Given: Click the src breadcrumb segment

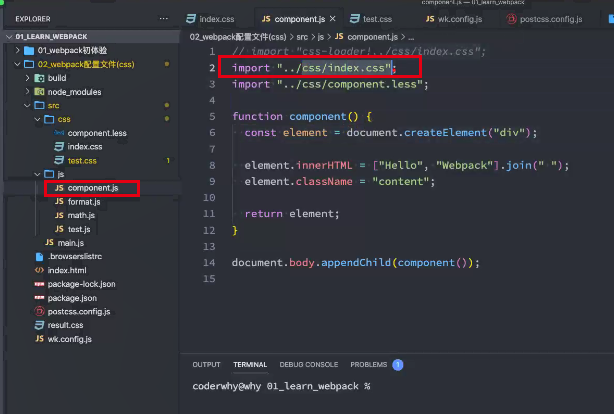Looking at the screenshot, I should [x=302, y=37].
